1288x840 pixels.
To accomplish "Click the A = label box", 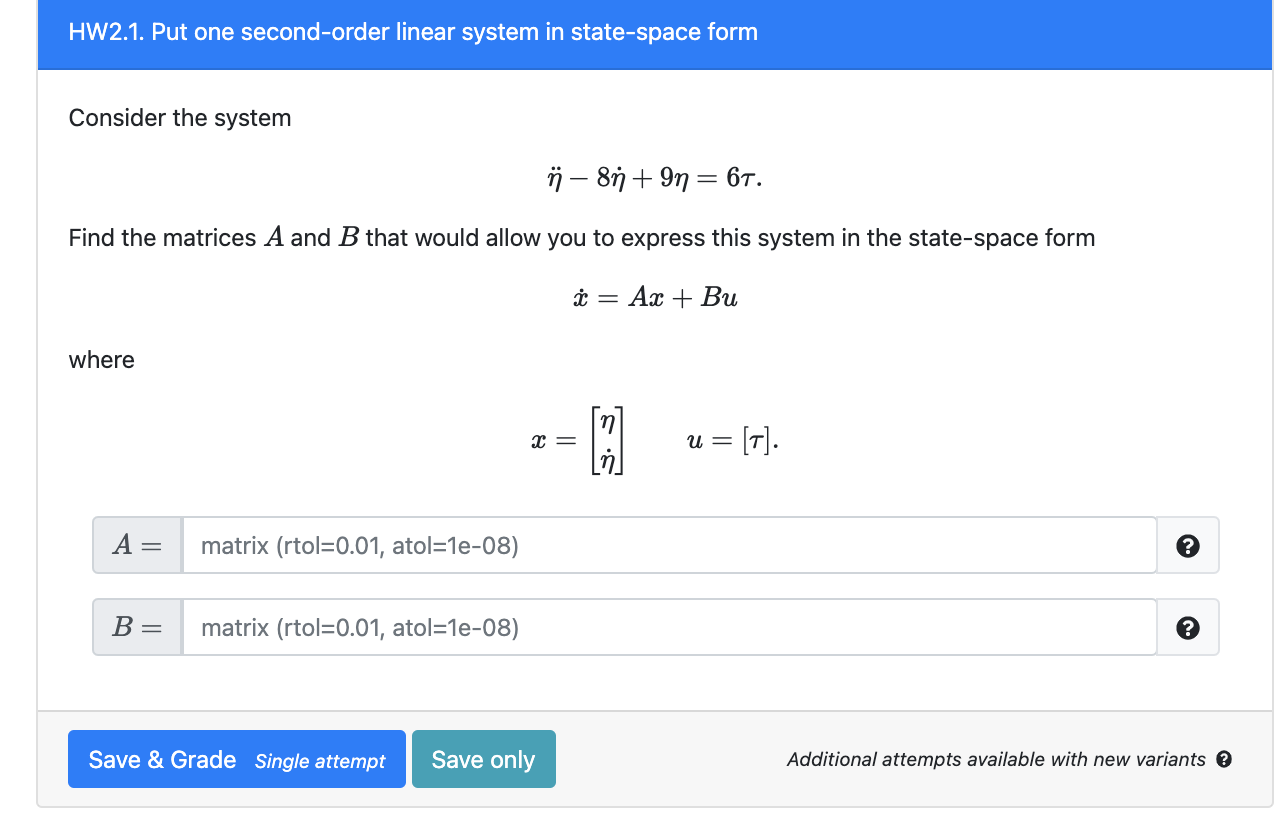I will 136,545.
